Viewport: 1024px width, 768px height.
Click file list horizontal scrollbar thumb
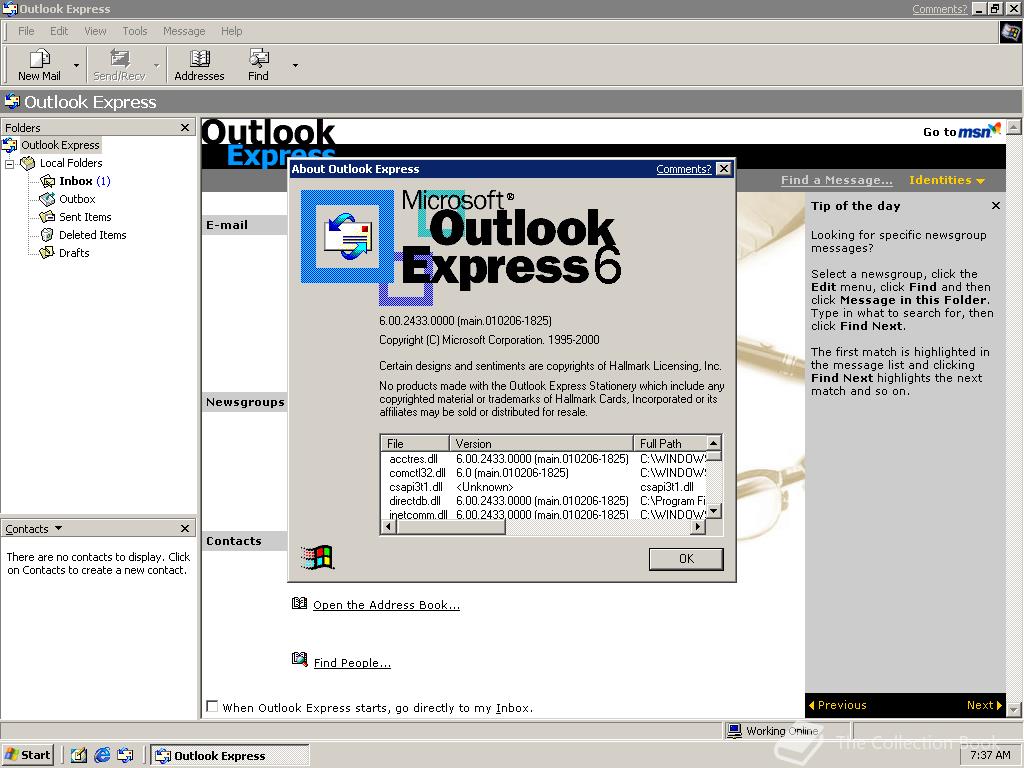point(451,526)
